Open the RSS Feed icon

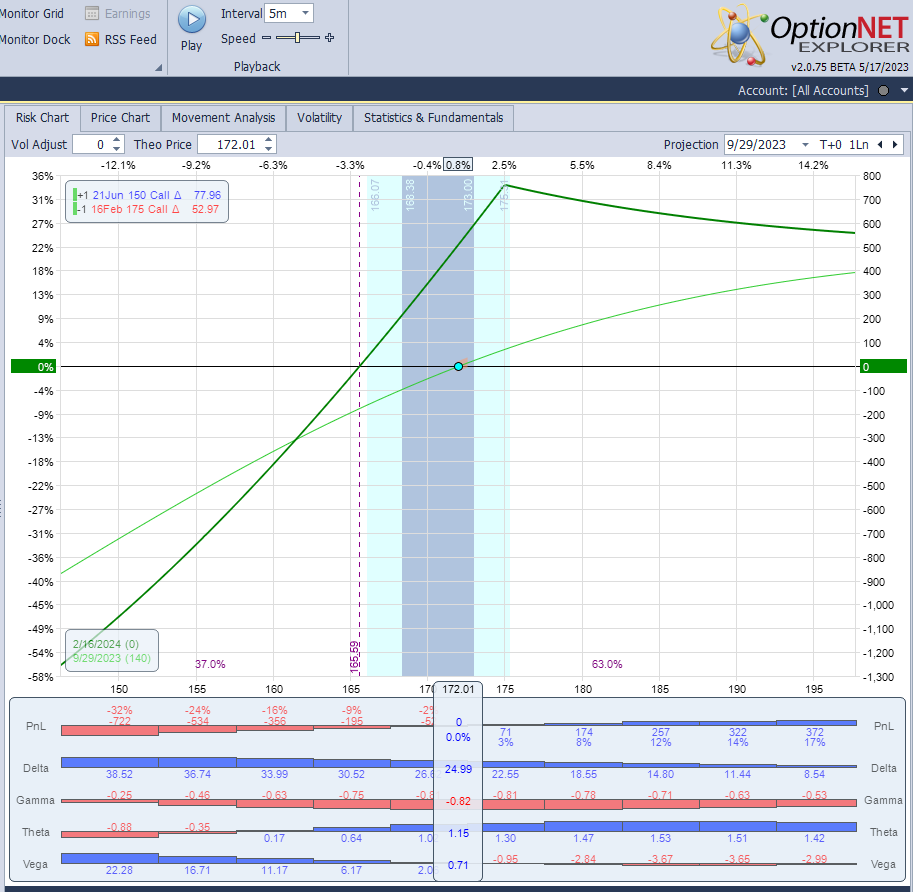(x=92, y=39)
